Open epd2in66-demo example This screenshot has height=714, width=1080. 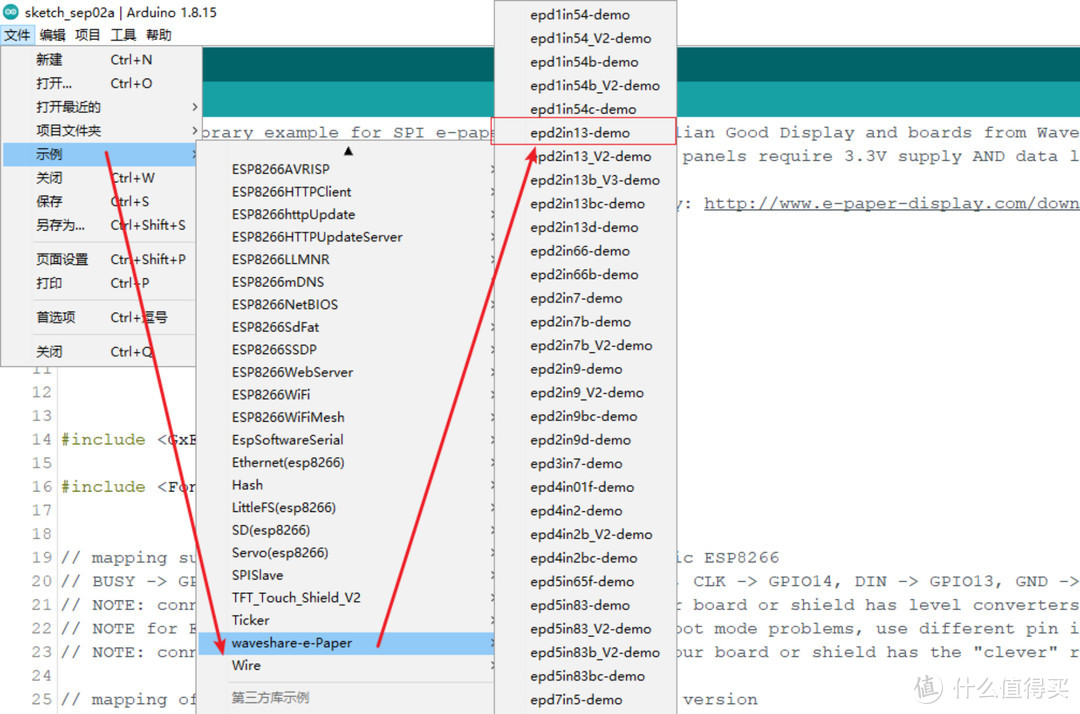(x=585, y=251)
